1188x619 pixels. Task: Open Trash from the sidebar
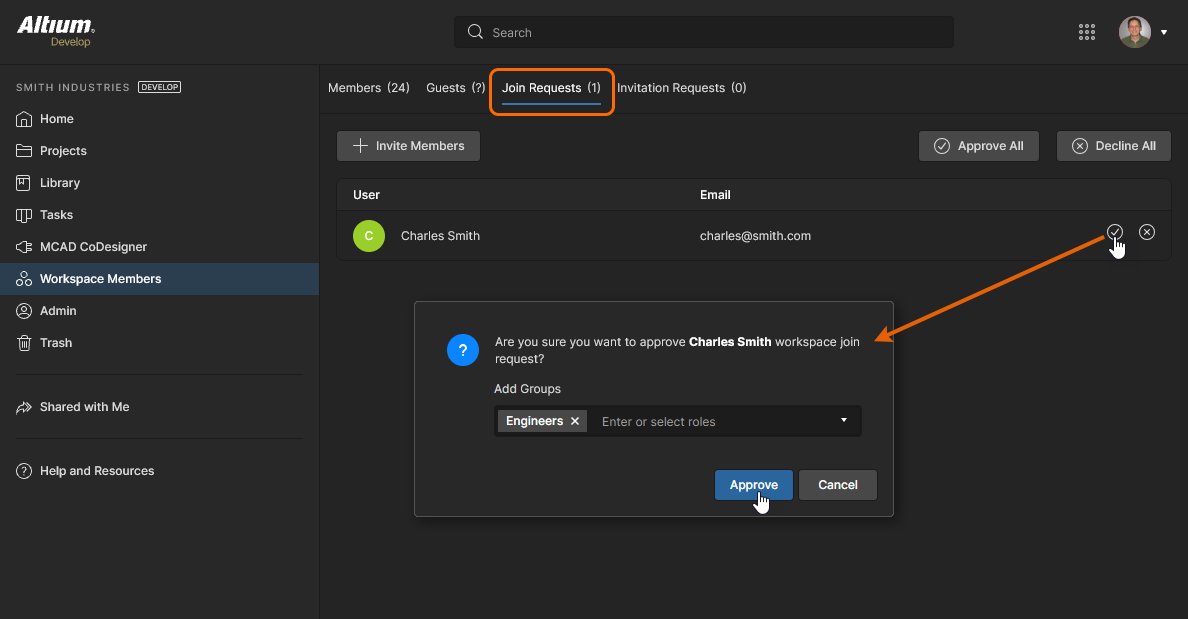coord(56,343)
